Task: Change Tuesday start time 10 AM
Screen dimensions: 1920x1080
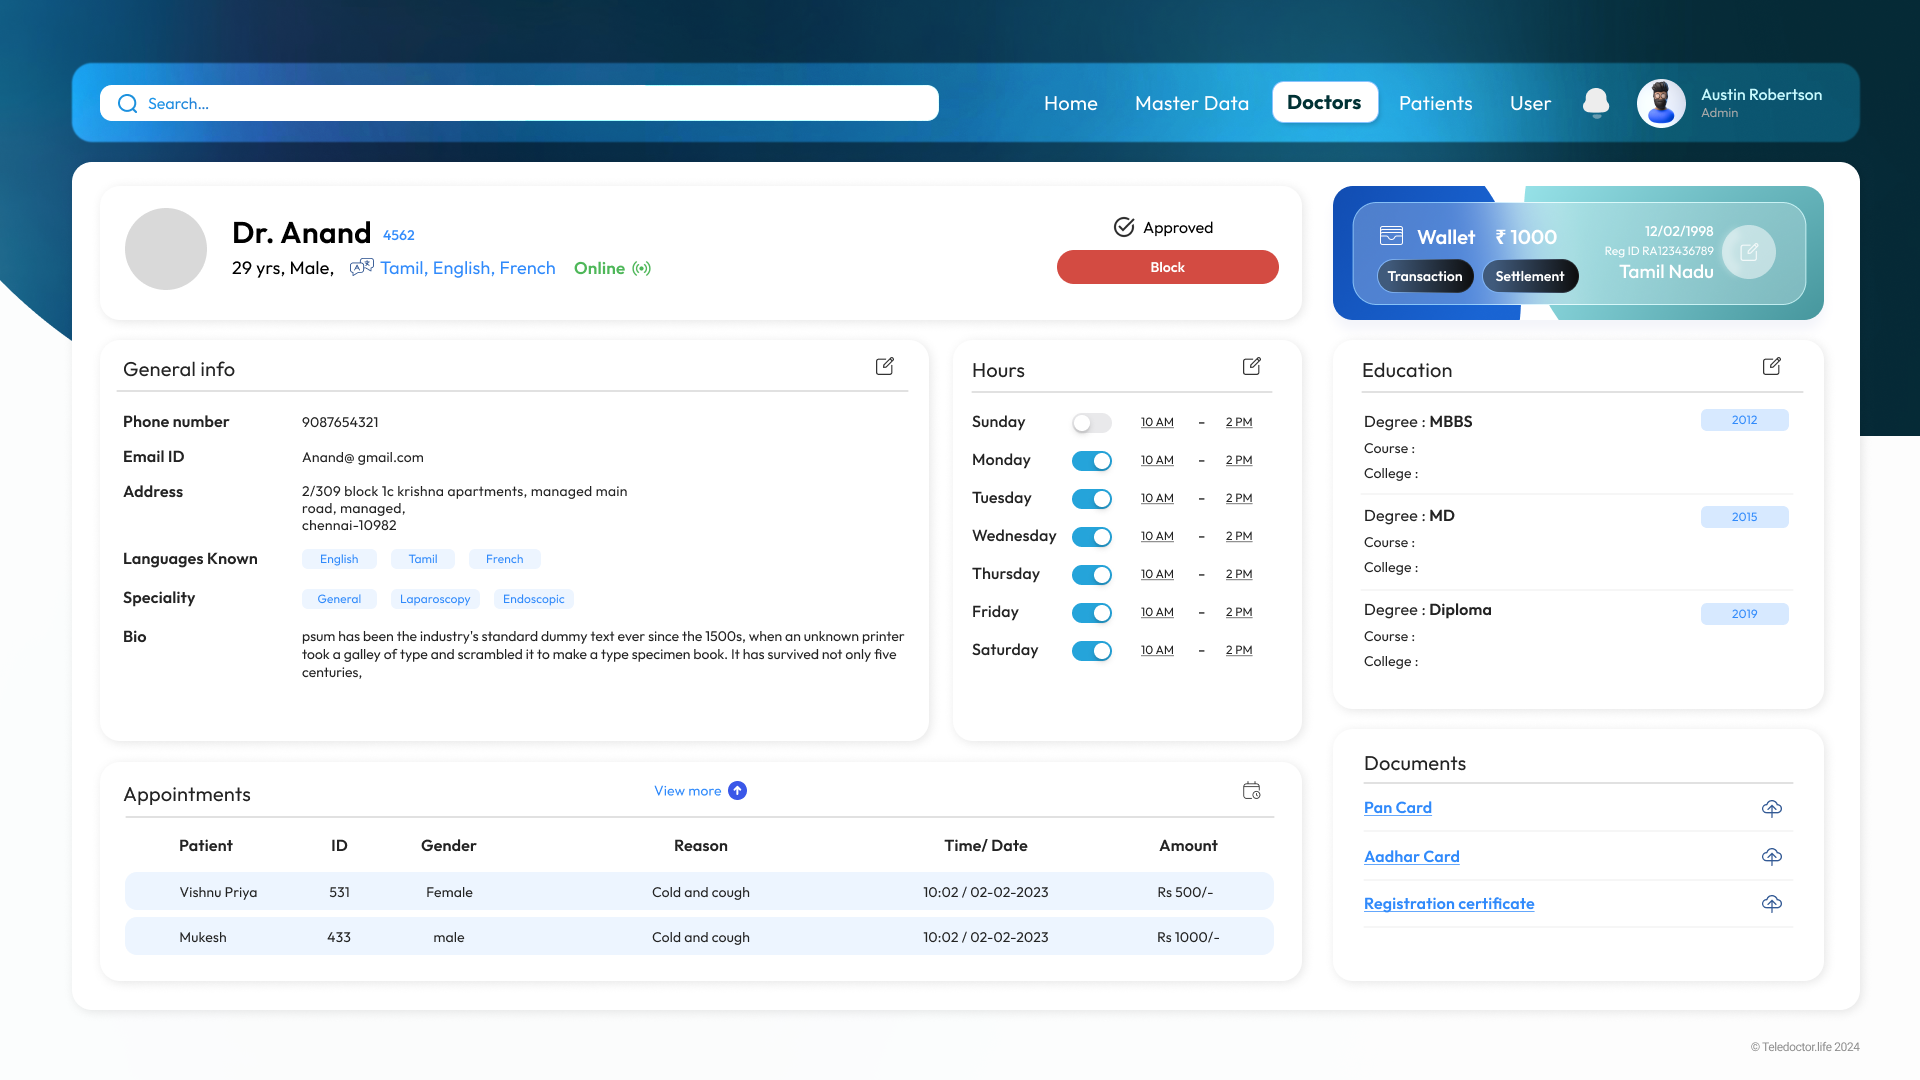Action: coord(1157,498)
